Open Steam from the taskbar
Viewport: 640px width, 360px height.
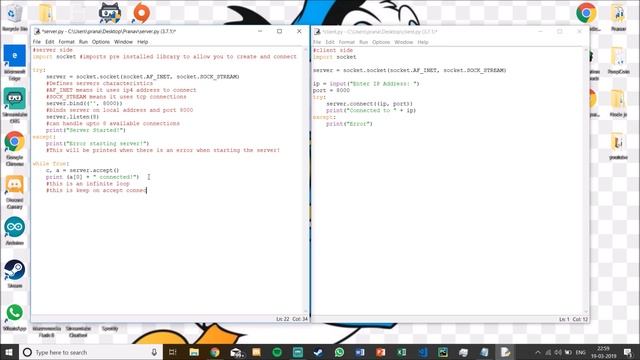(x=318, y=352)
